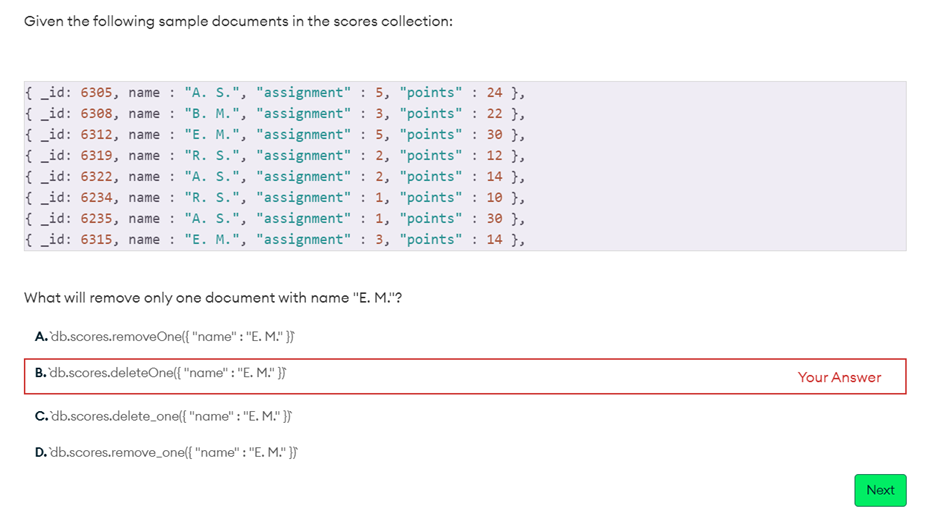Click the _id value 6234
Image resolution: width=940 pixels, height=519 pixels.
96,198
